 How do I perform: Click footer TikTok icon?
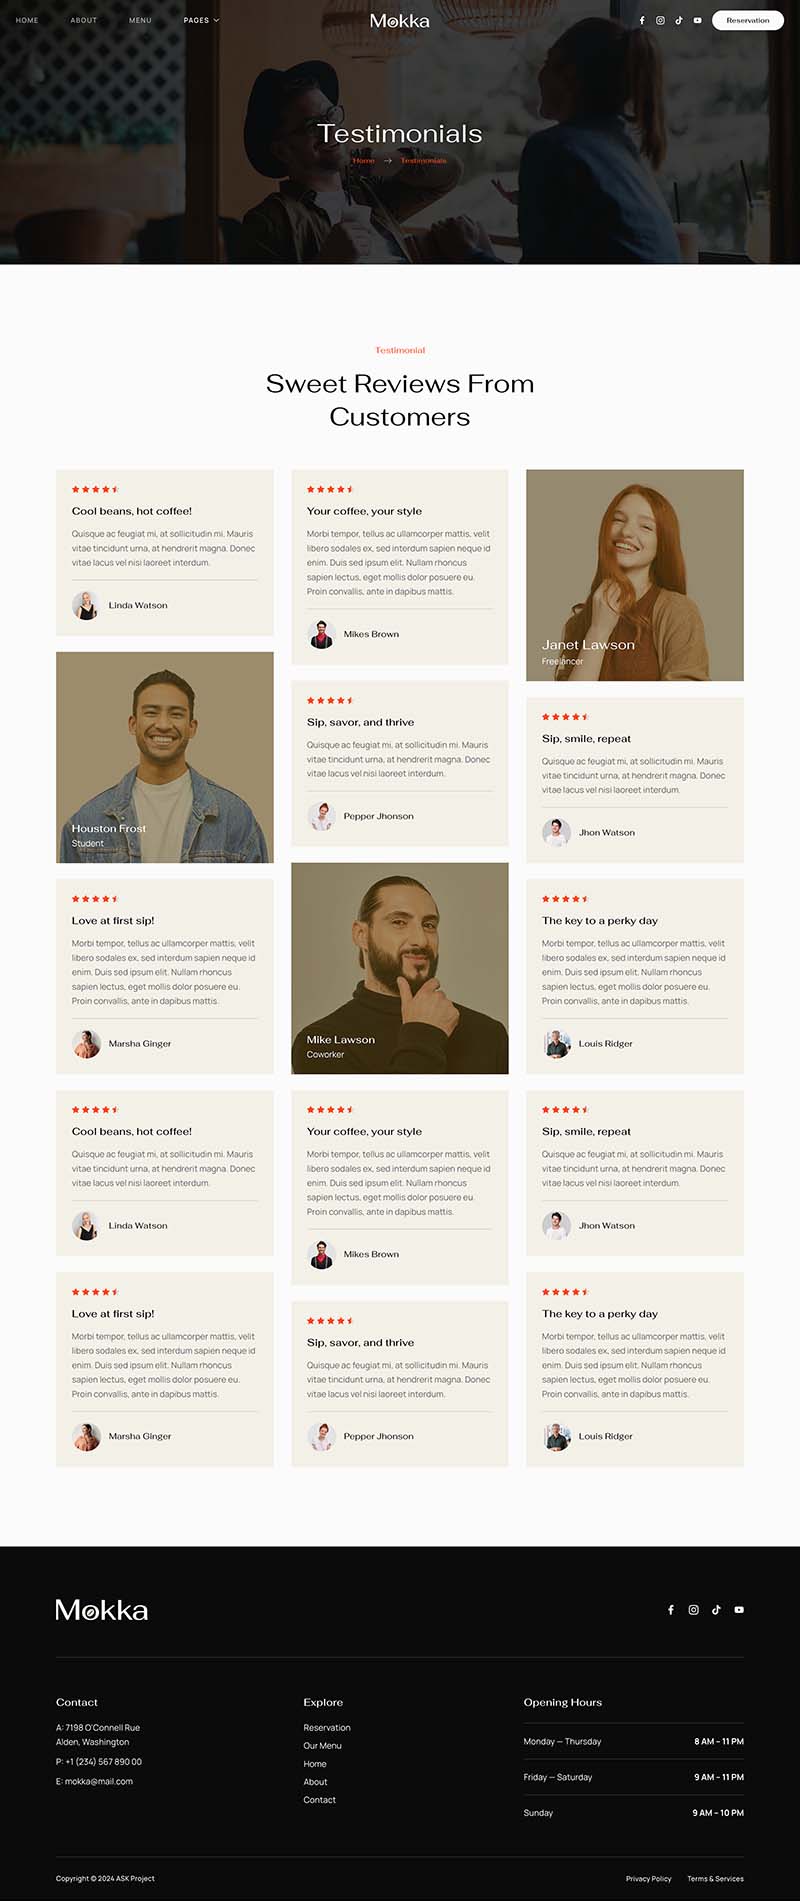716,1609
